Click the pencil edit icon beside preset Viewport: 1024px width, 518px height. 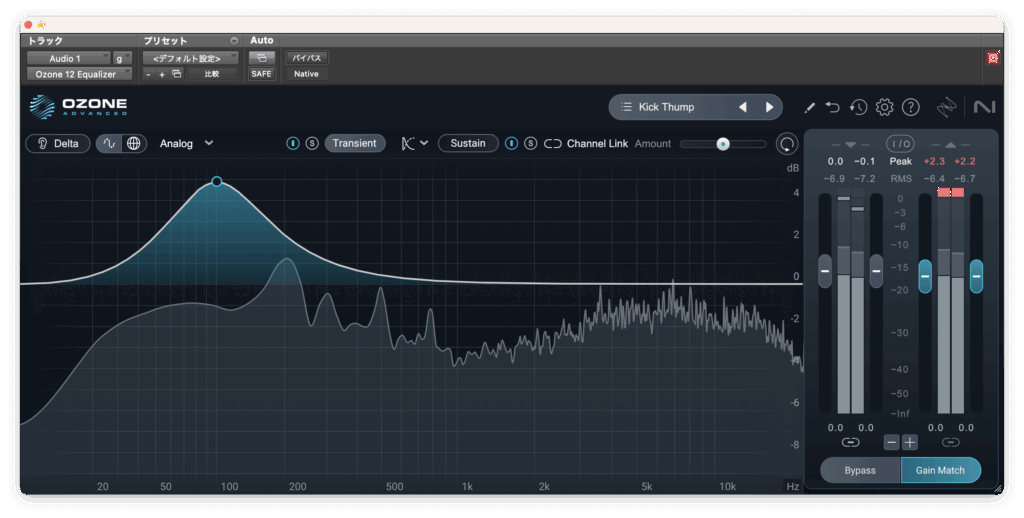(x=809, y=107)
